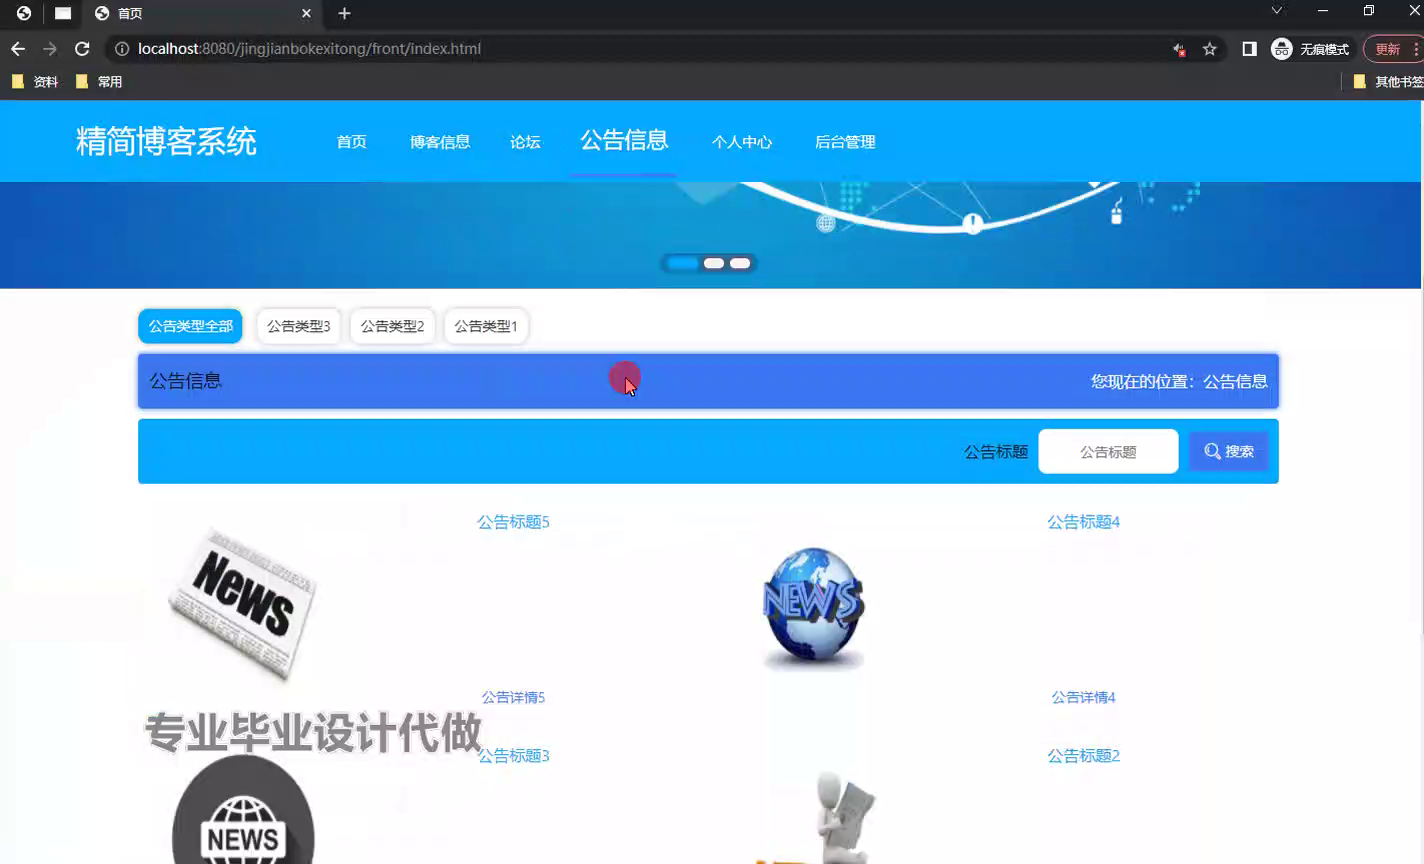The width and height of the screenshot is (1424, 864).
Task: Click the dark circle NEWS globe thumbnail
Action: point(243,810)
